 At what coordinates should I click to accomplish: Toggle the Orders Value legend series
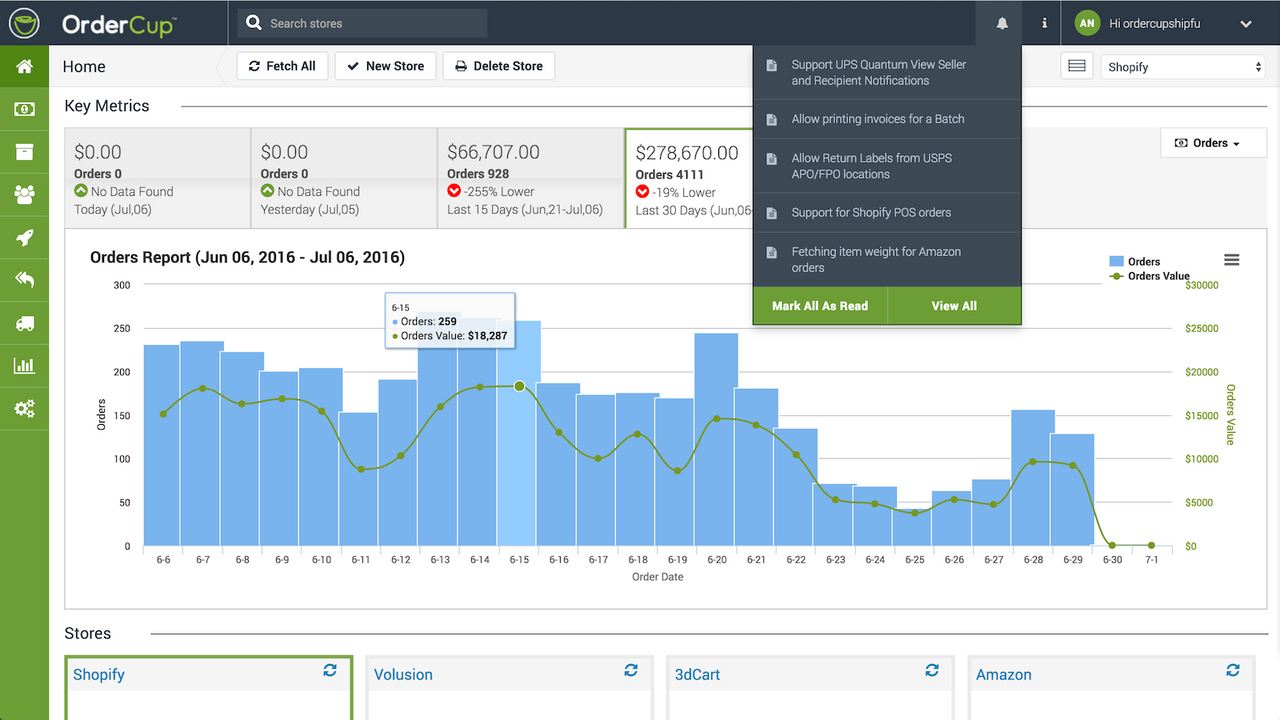tap(1149, 276)
